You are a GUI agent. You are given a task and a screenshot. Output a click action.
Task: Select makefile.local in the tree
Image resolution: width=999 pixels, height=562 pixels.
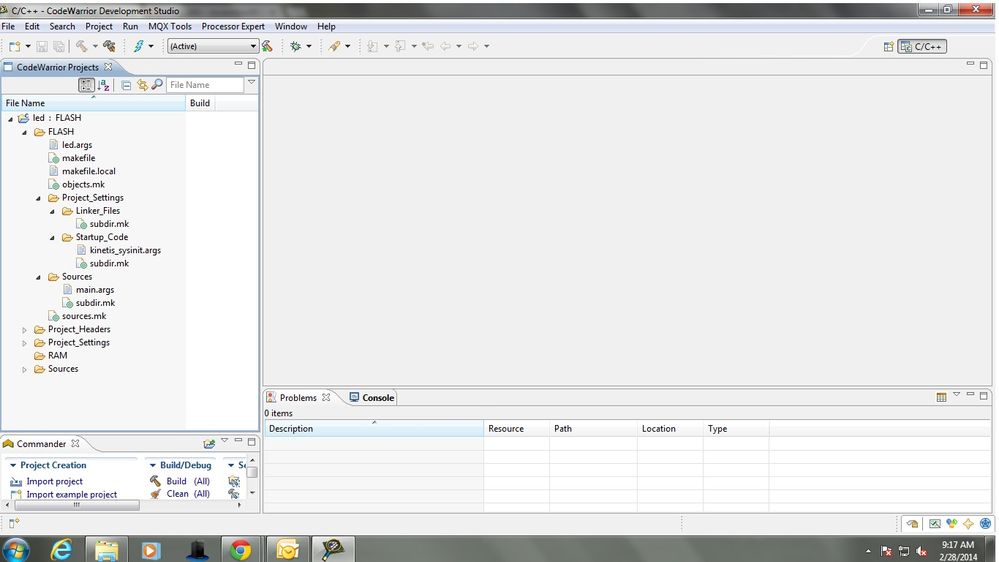click(x=89, y=171)
